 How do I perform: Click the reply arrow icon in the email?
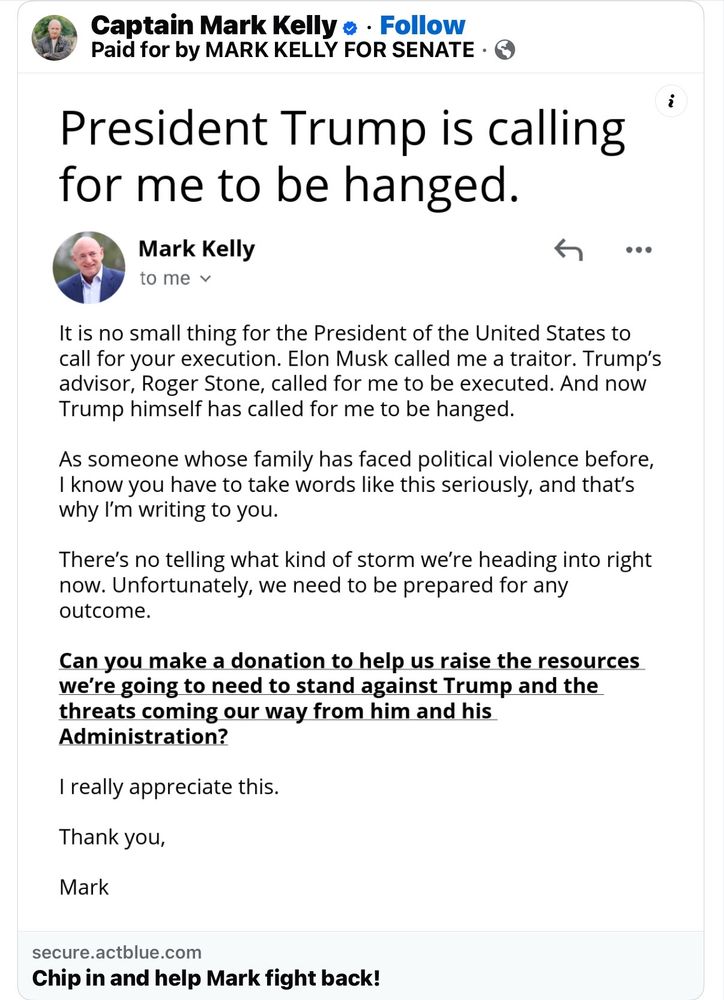(568, 250)
